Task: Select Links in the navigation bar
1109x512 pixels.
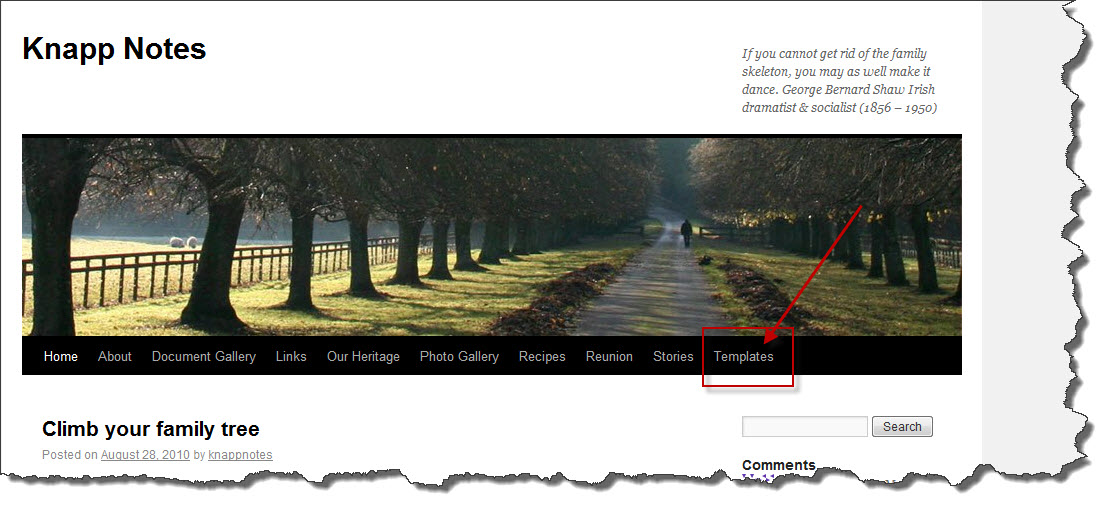Action: (291, 356)
